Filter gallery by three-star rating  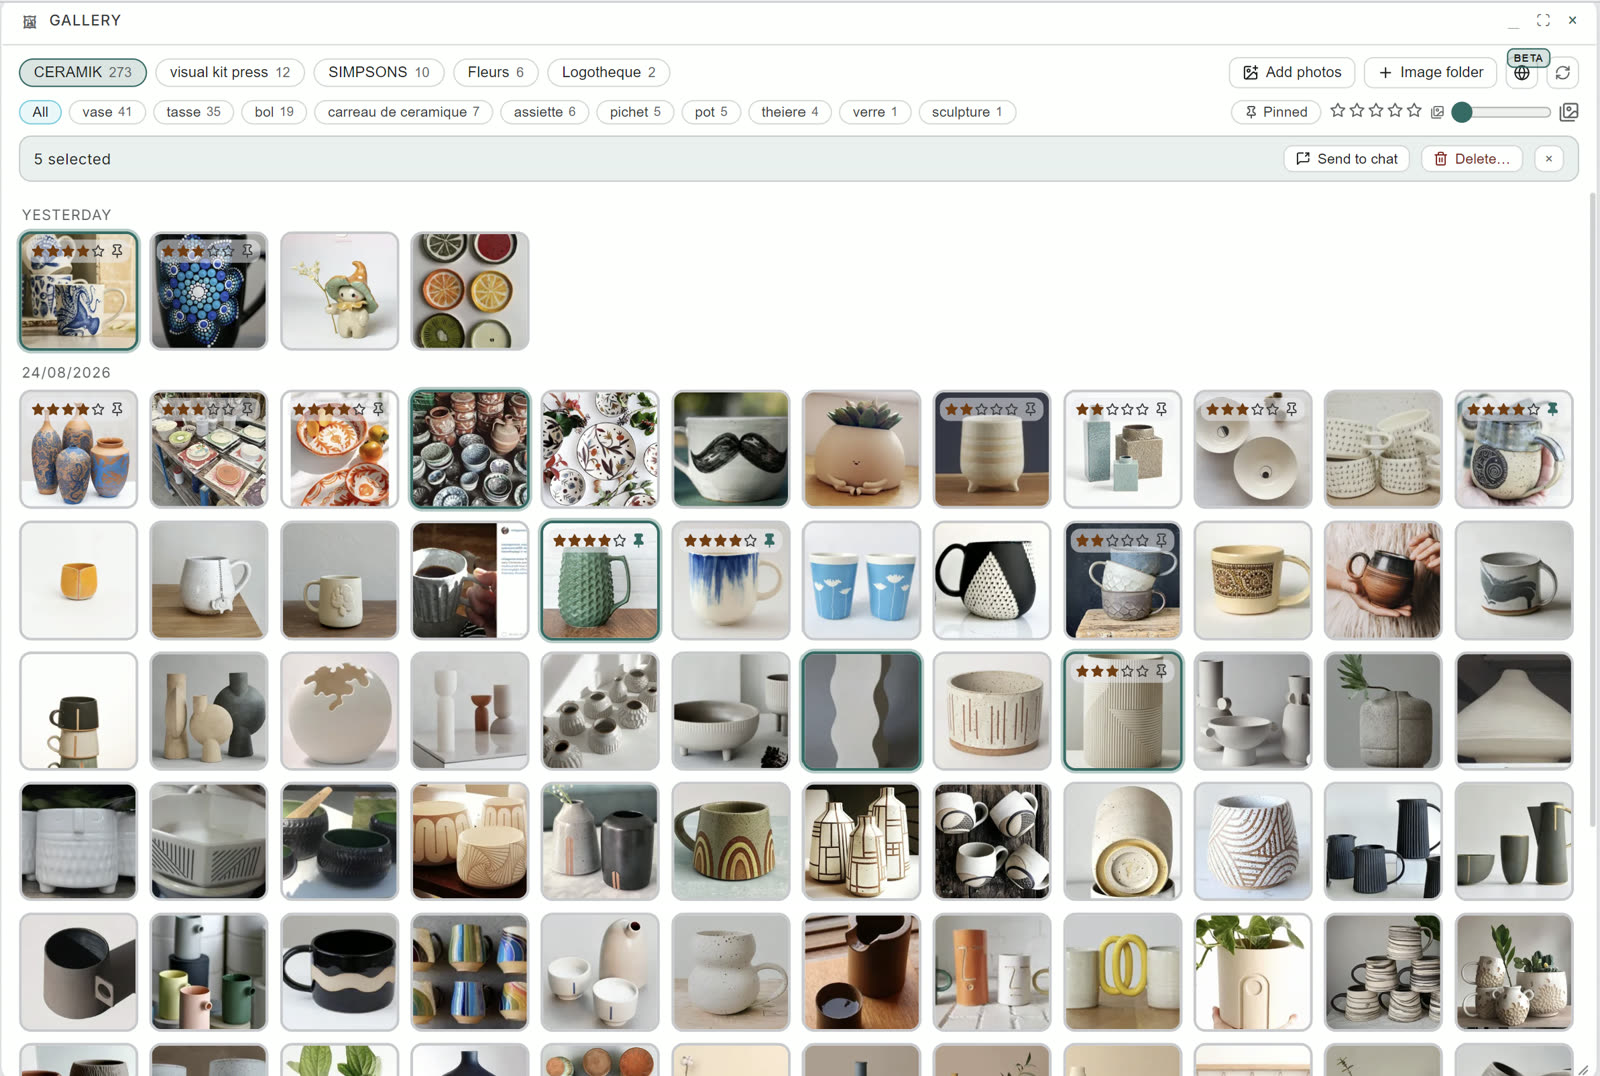pos(1376,111)
